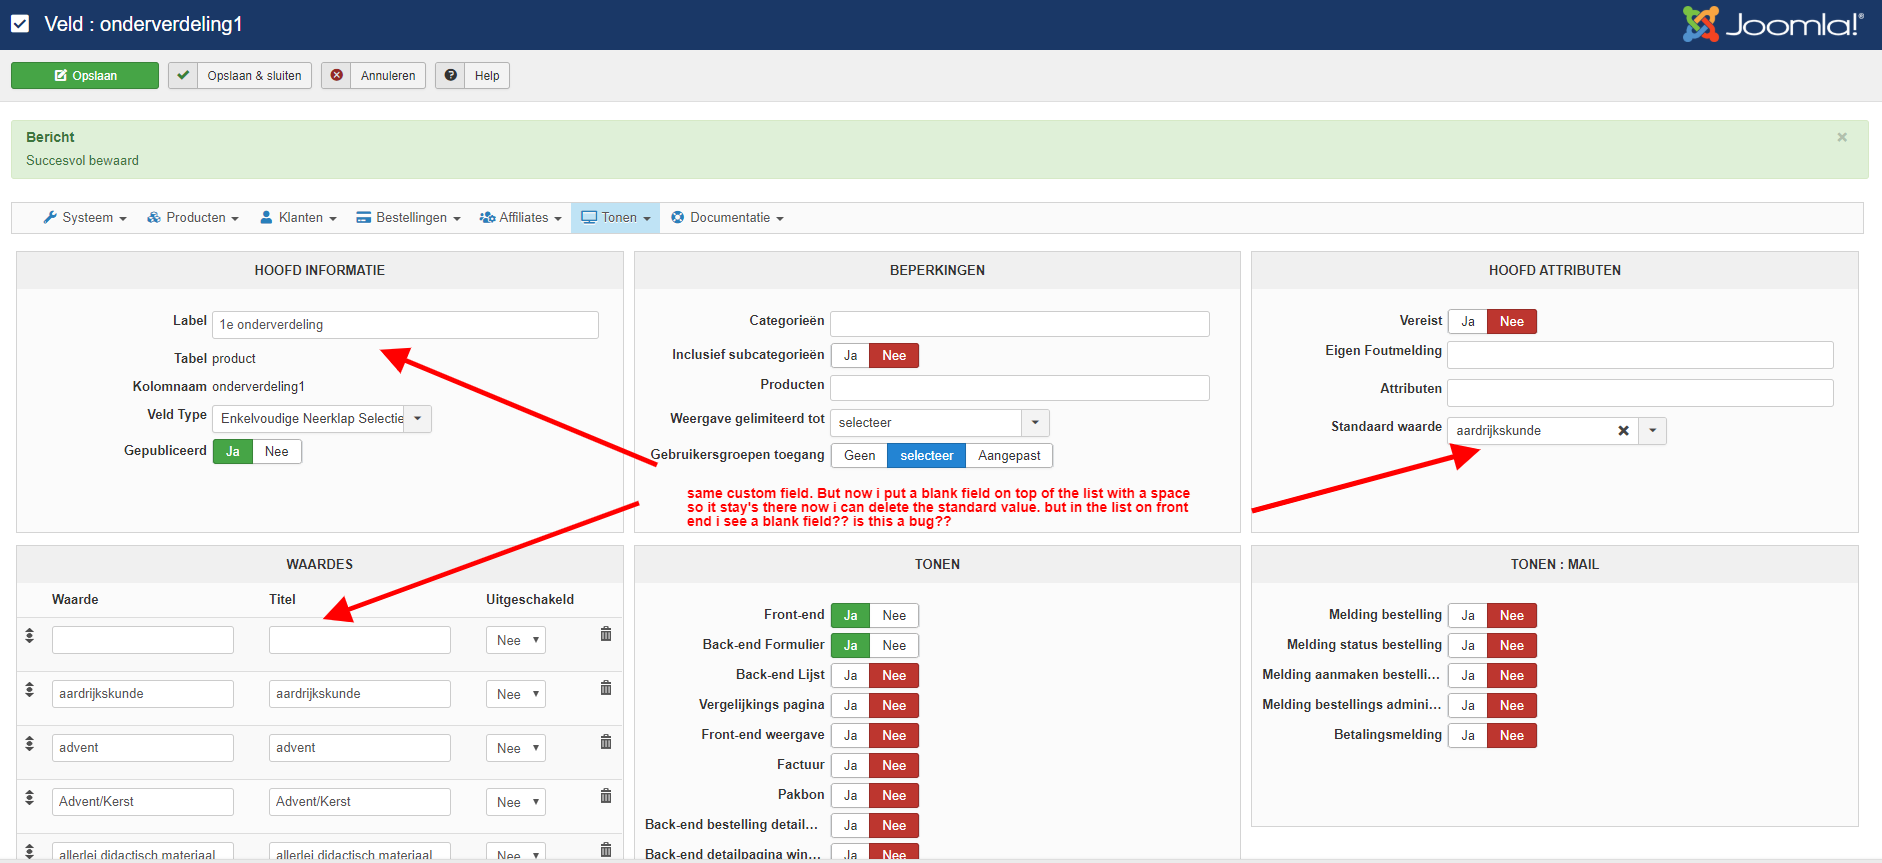The width and height of the screenshot is (1882, 863).
Task: Click the blank Waarde input in first row
Action: [143, 640]
